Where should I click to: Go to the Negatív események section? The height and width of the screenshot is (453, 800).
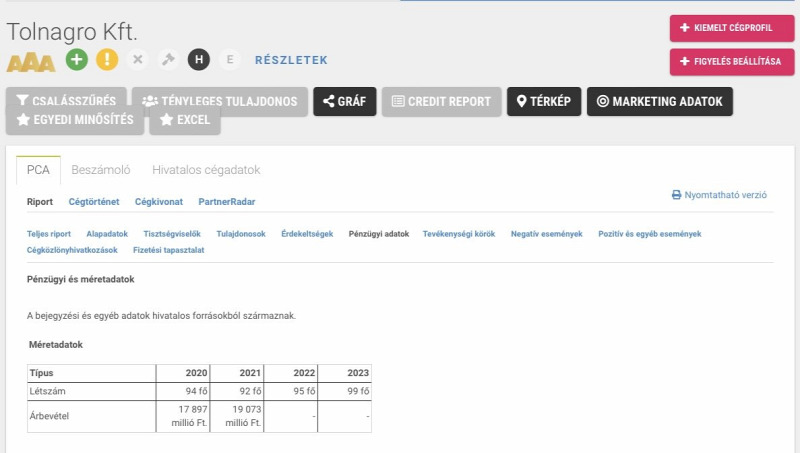coord(546,234)
